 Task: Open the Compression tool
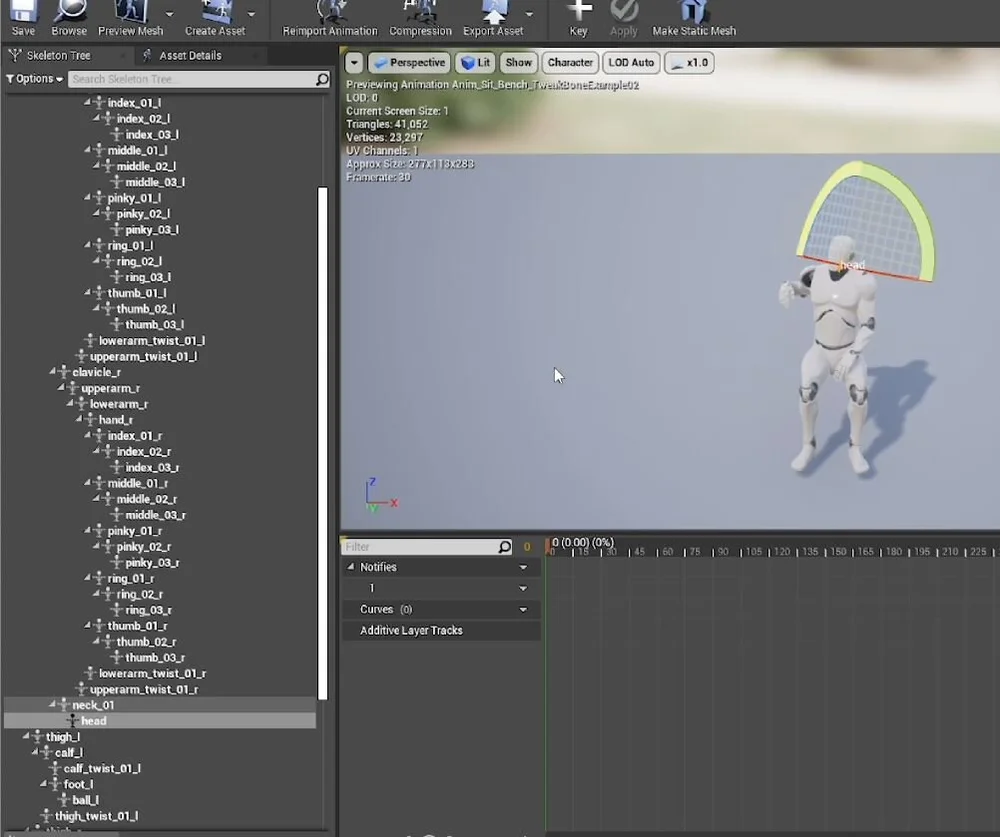(x=420, y=17)
